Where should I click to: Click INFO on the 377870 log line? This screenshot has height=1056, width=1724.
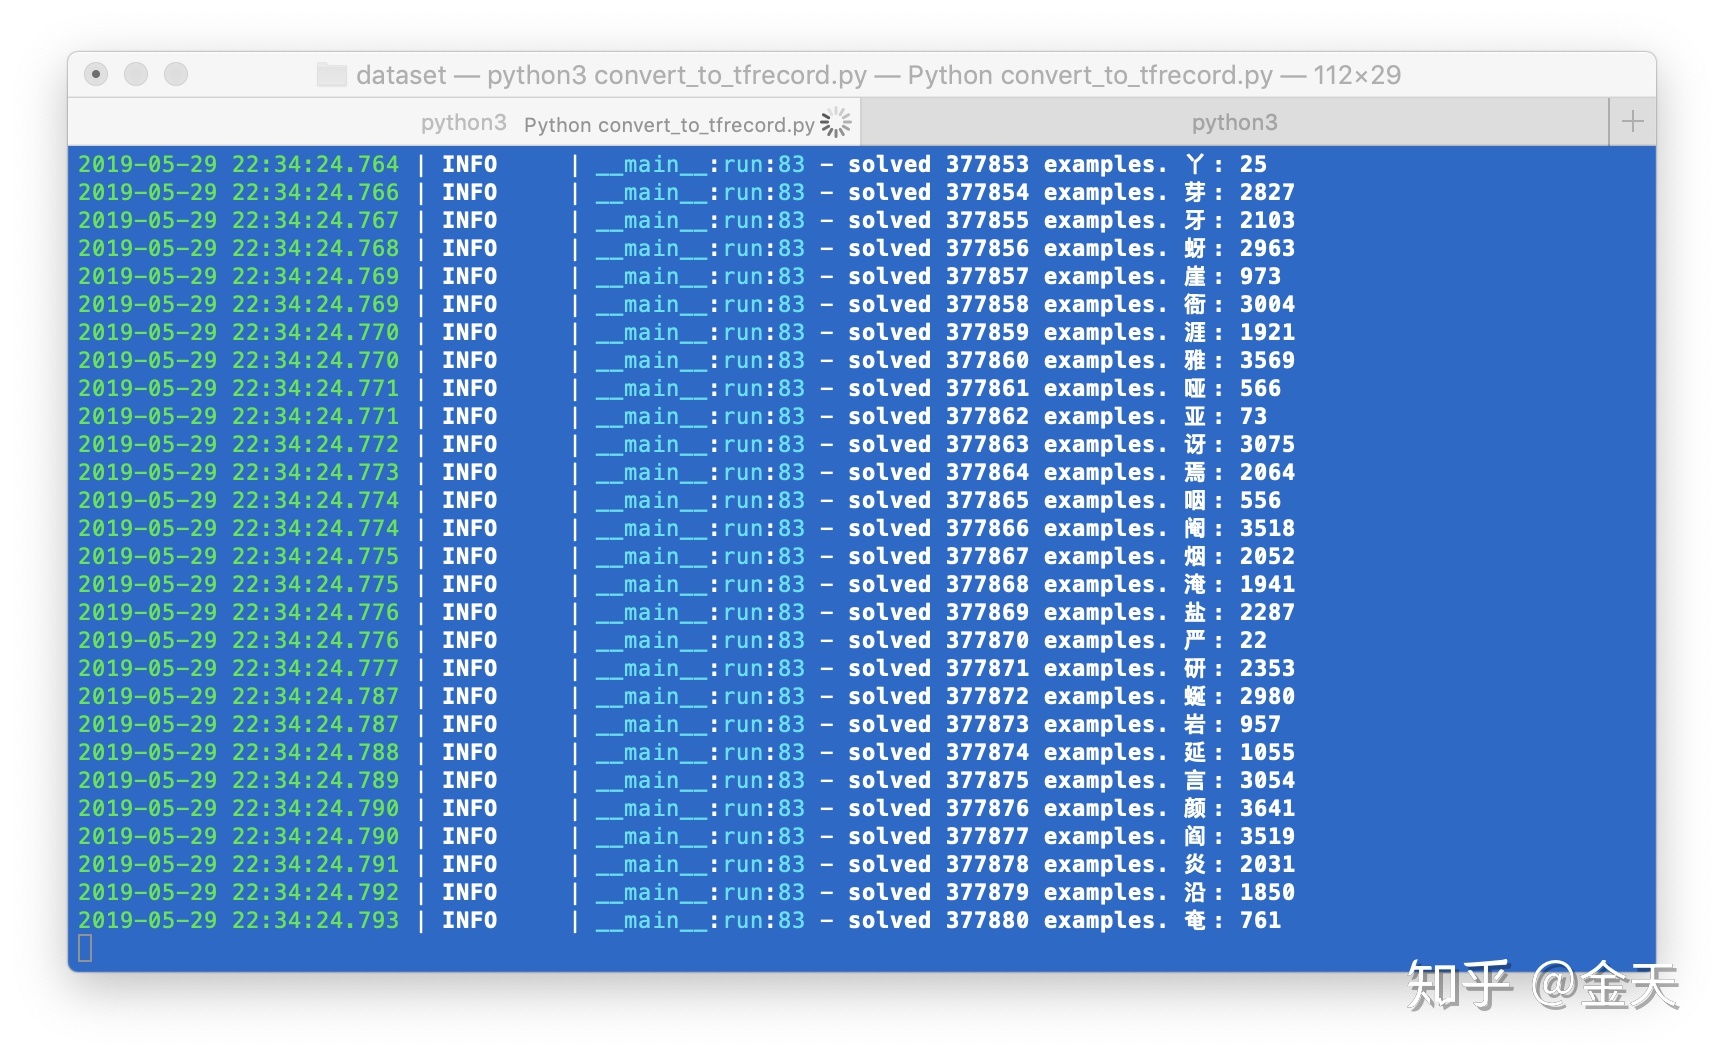click(469, 640)
